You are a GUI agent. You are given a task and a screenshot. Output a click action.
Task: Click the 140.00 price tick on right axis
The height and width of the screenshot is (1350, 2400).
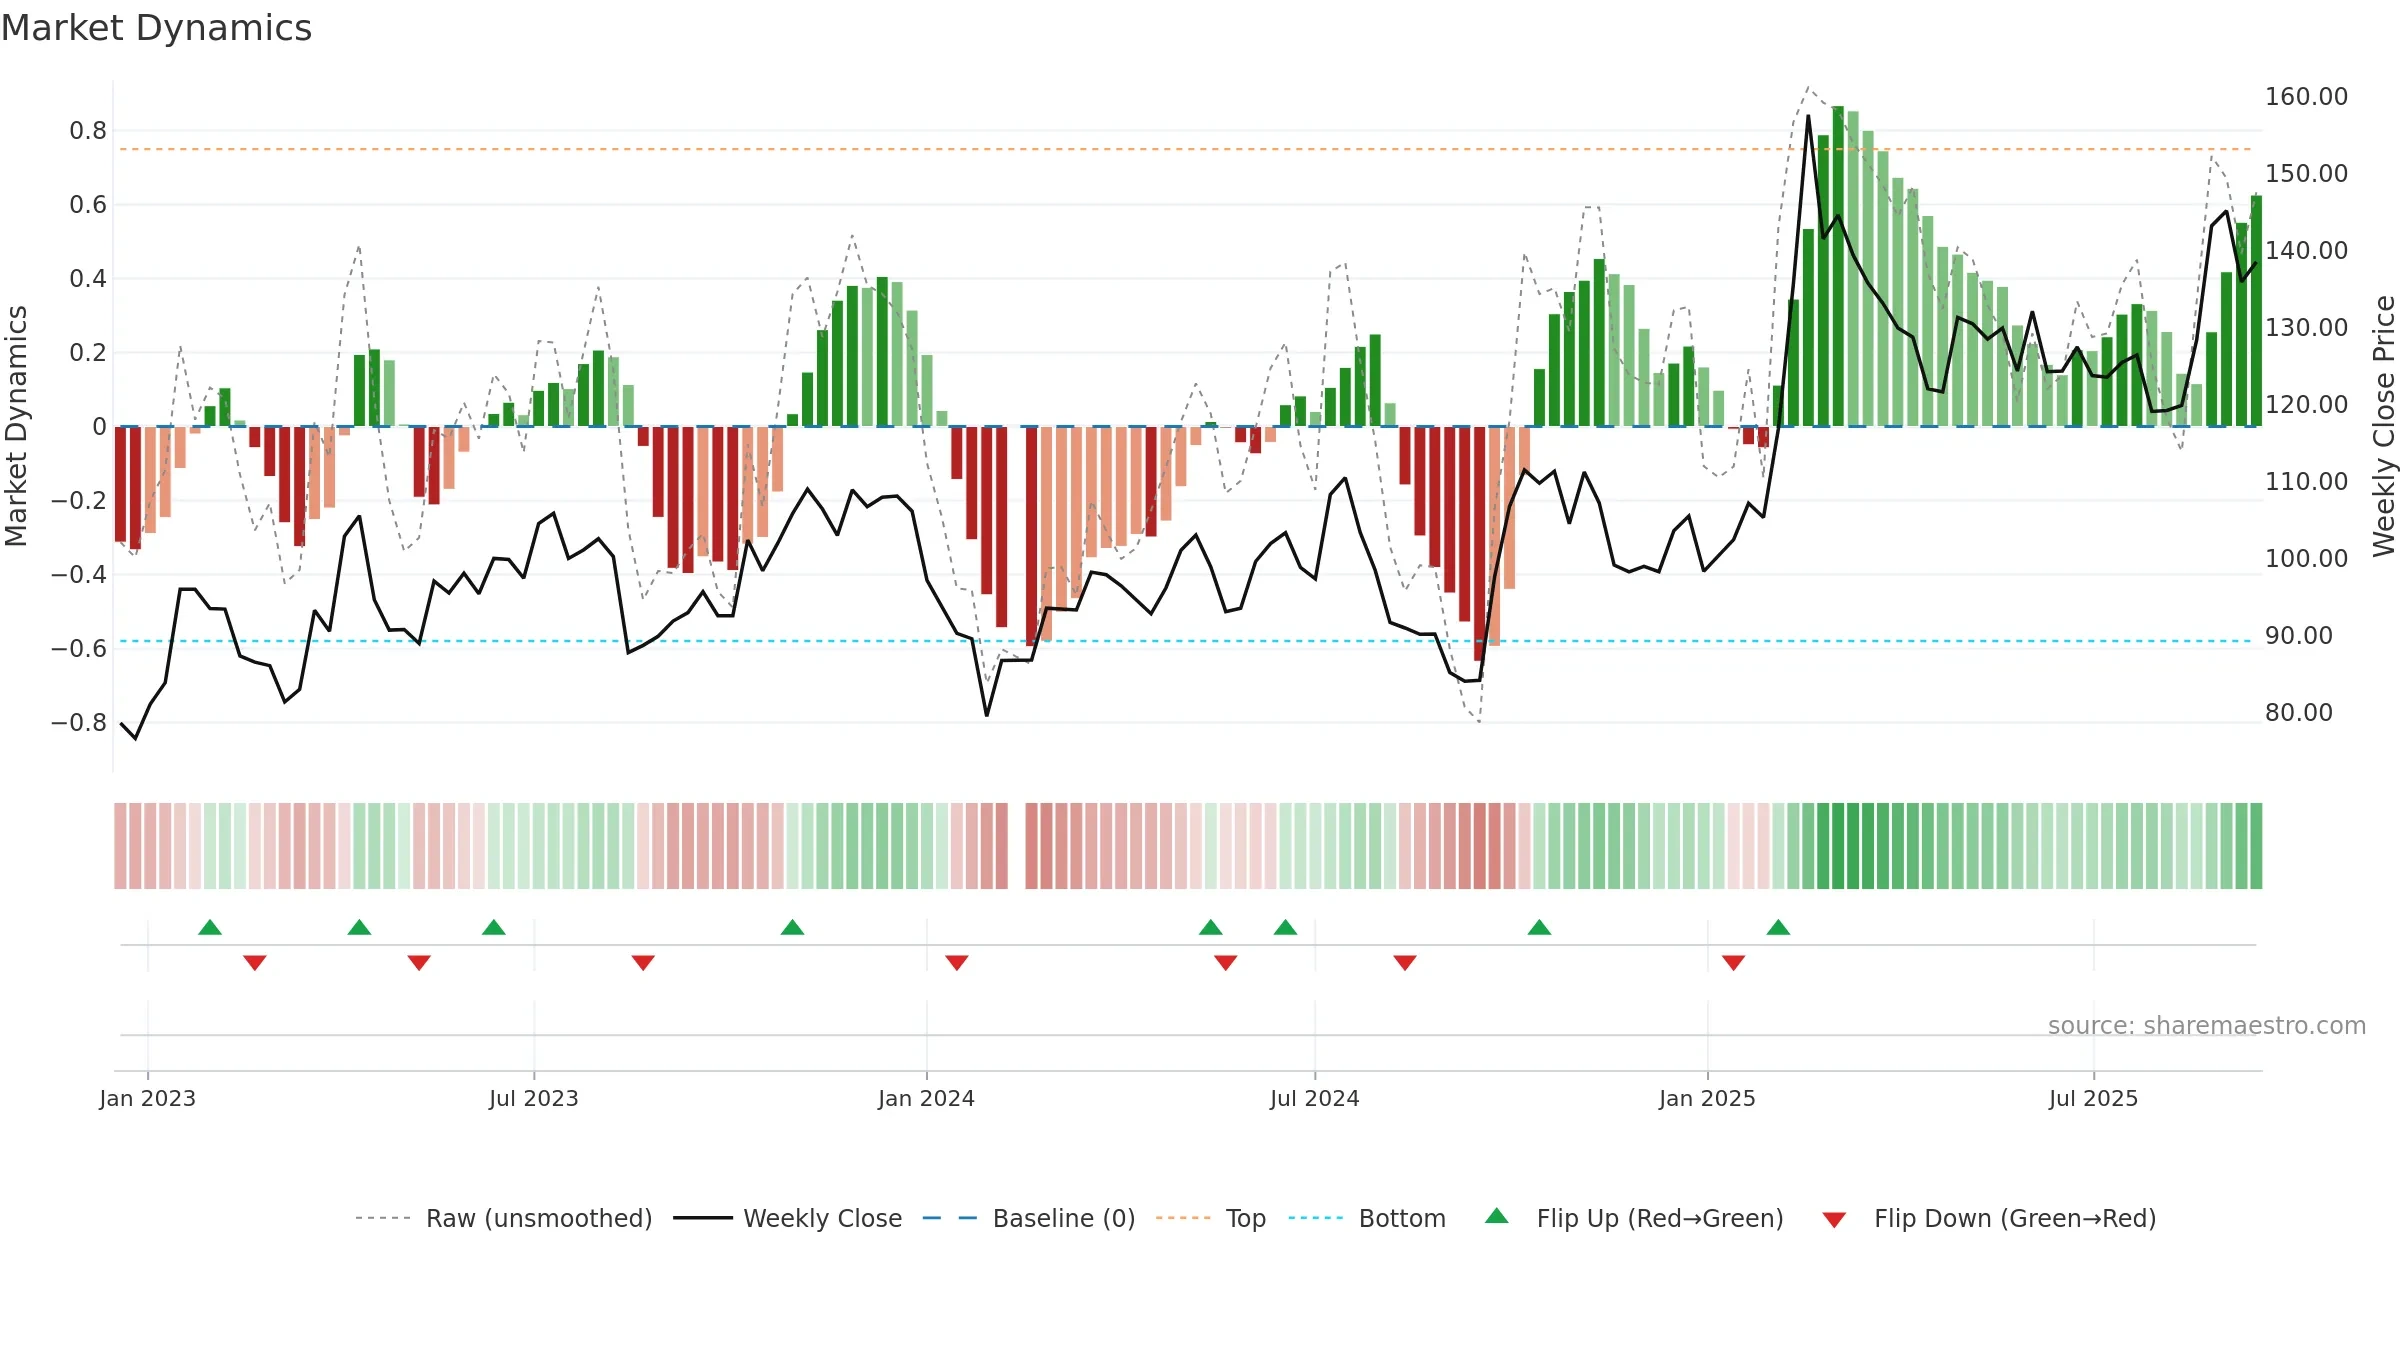(x=2307, y=251)
